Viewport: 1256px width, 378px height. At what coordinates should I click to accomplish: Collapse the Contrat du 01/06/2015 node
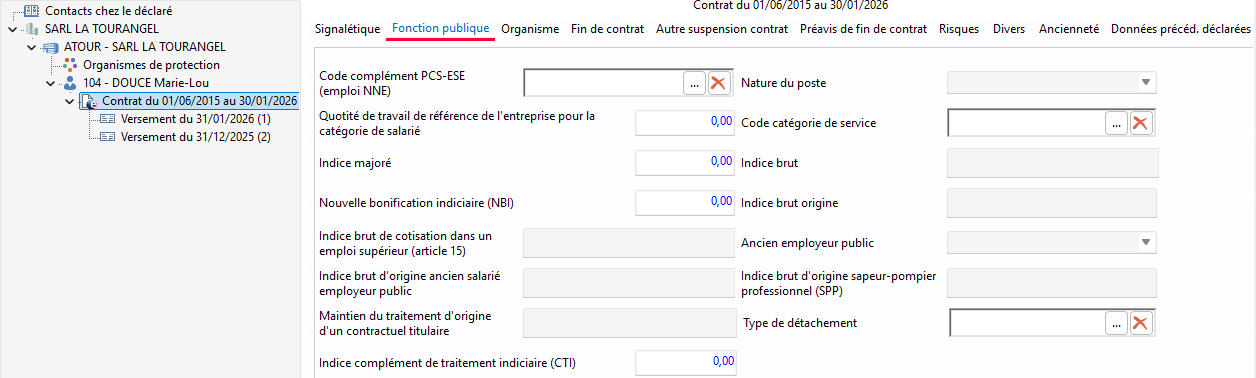[69, 101]
